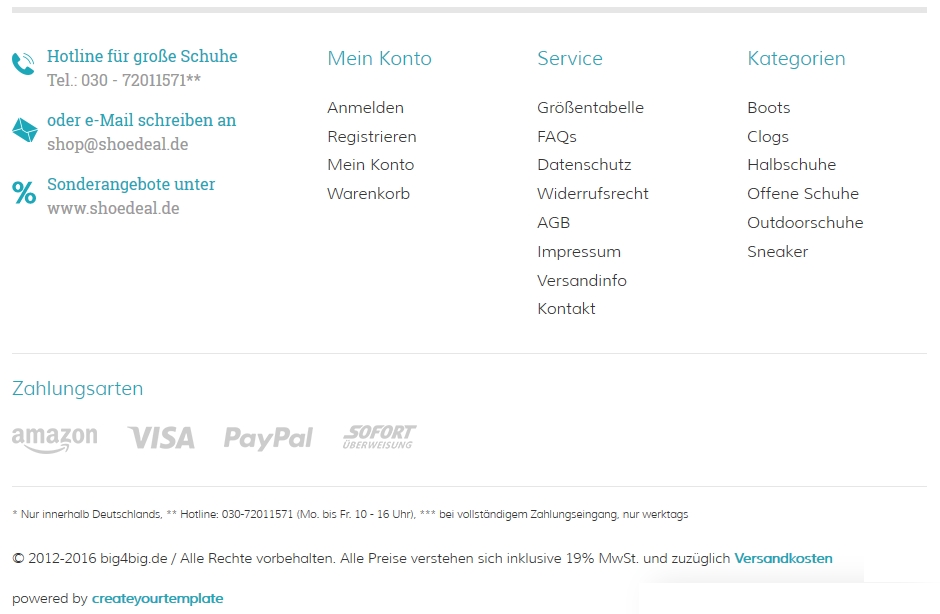The image size is (940, 614).
Task: Browse the Sneaker category
Action: pyautogui.click(x=777, y=252)
